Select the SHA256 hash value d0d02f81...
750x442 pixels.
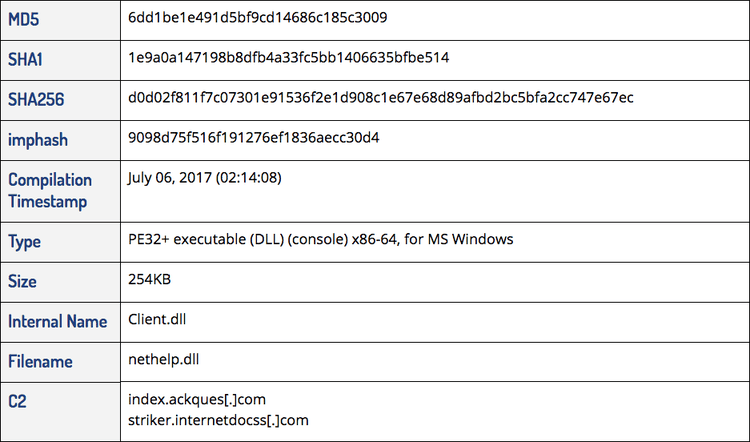(381, 98)
